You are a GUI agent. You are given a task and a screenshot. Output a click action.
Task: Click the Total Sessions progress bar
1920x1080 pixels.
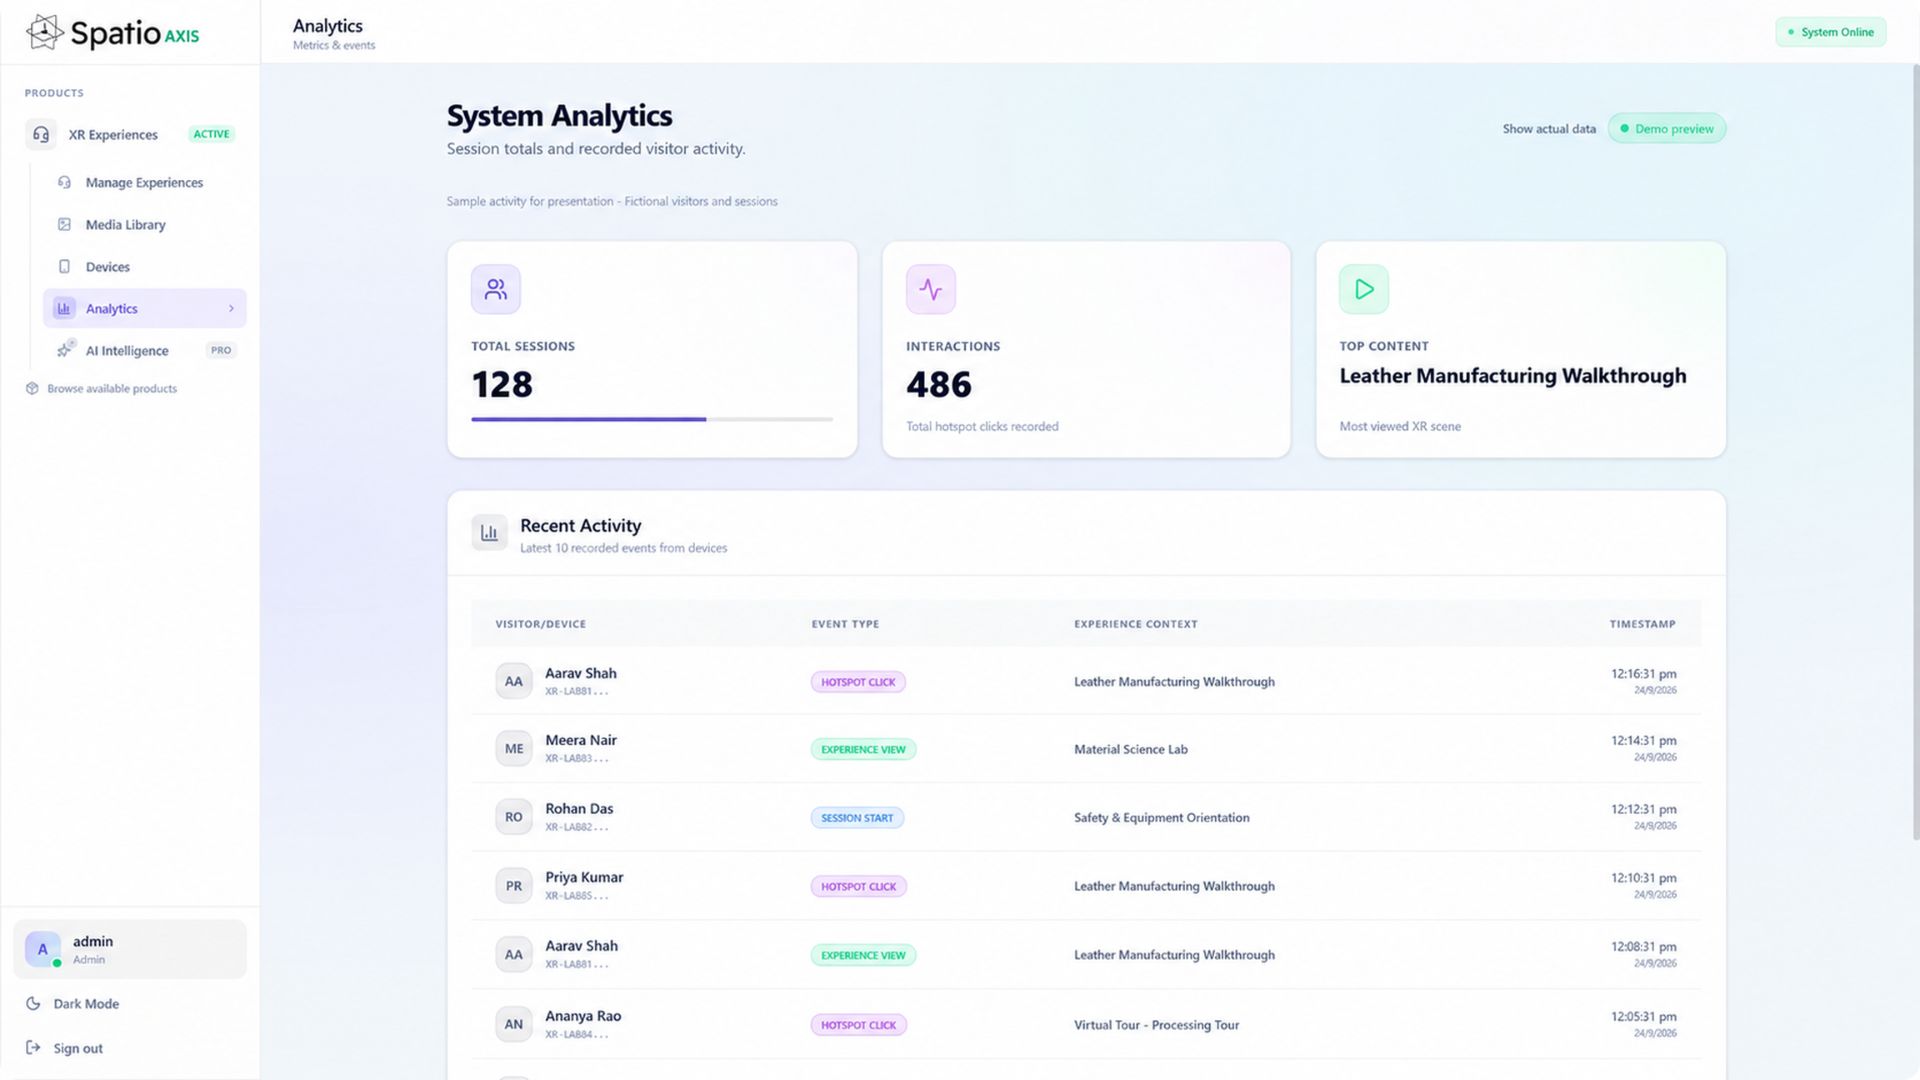click(652, 419)
